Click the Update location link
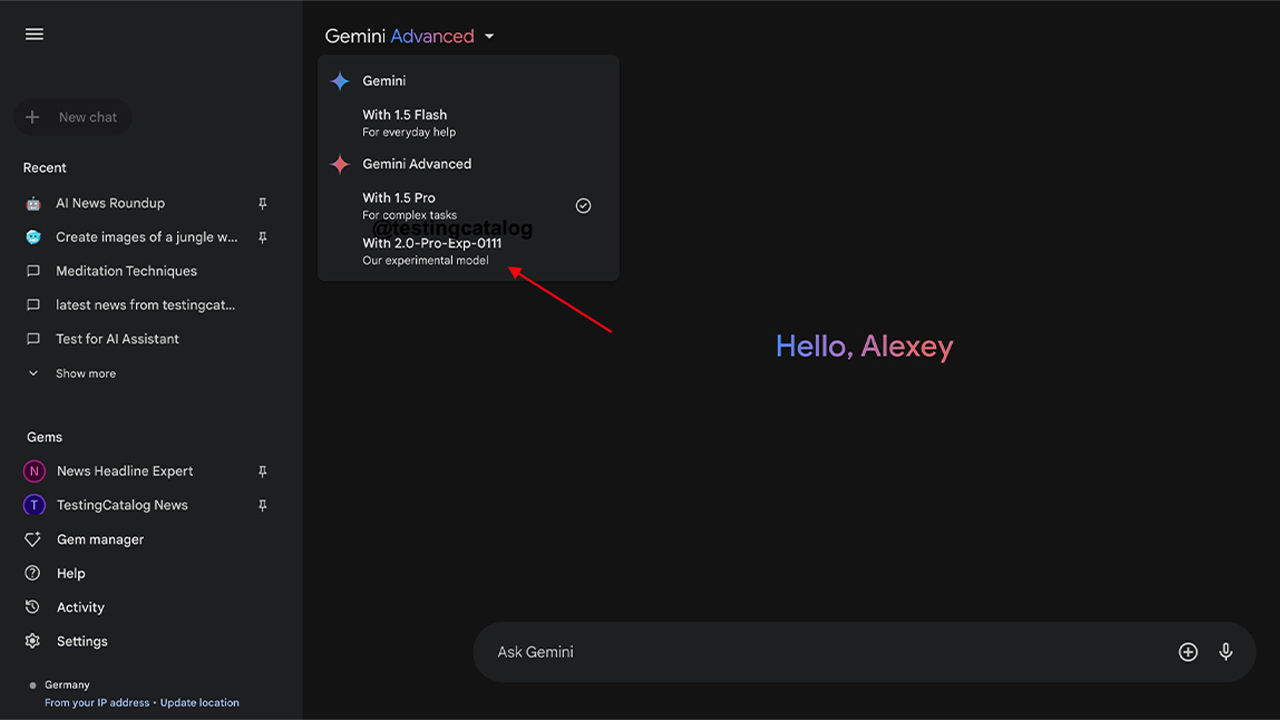 pos(200,703)
